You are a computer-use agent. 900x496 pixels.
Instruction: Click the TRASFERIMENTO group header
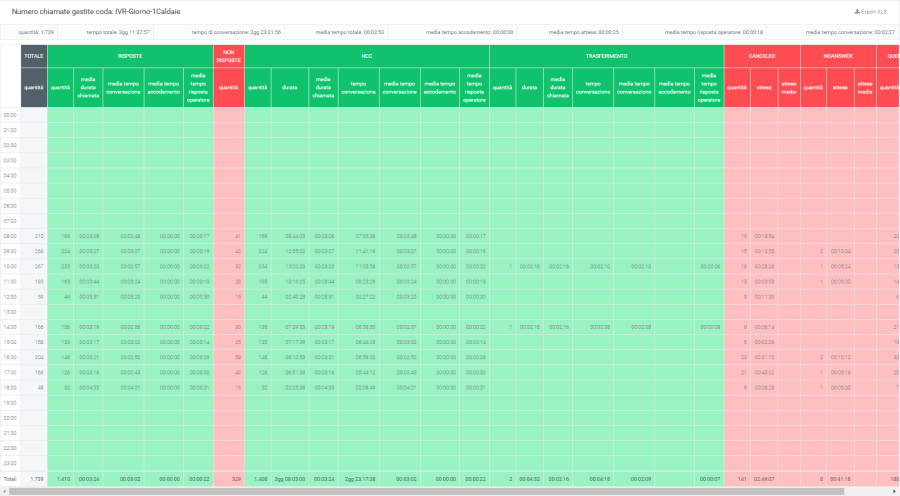click(x=606, y=56)
